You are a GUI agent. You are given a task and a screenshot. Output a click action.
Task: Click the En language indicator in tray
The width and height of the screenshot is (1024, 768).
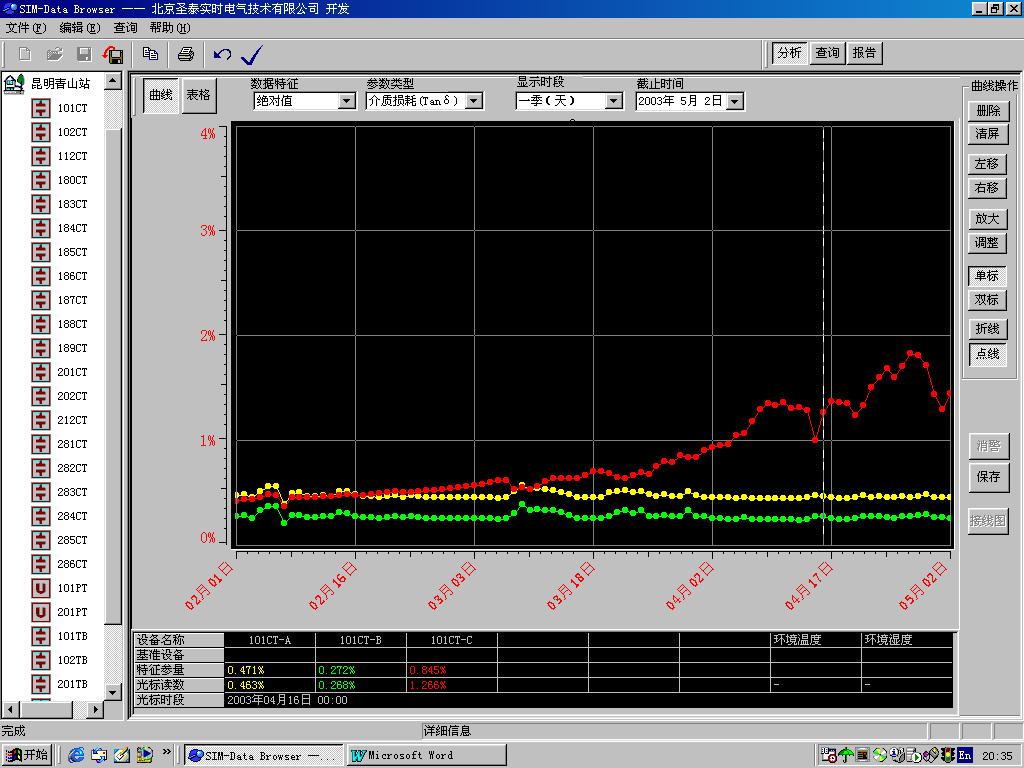pos(965,756)
